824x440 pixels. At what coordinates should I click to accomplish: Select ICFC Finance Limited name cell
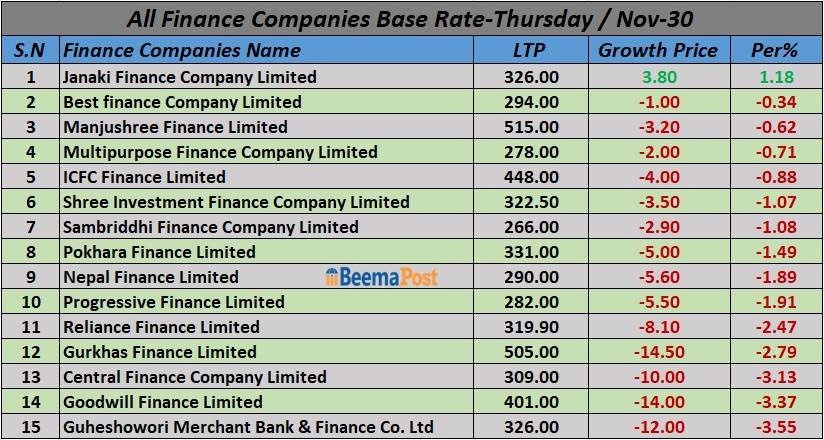[x=144, y=177]
